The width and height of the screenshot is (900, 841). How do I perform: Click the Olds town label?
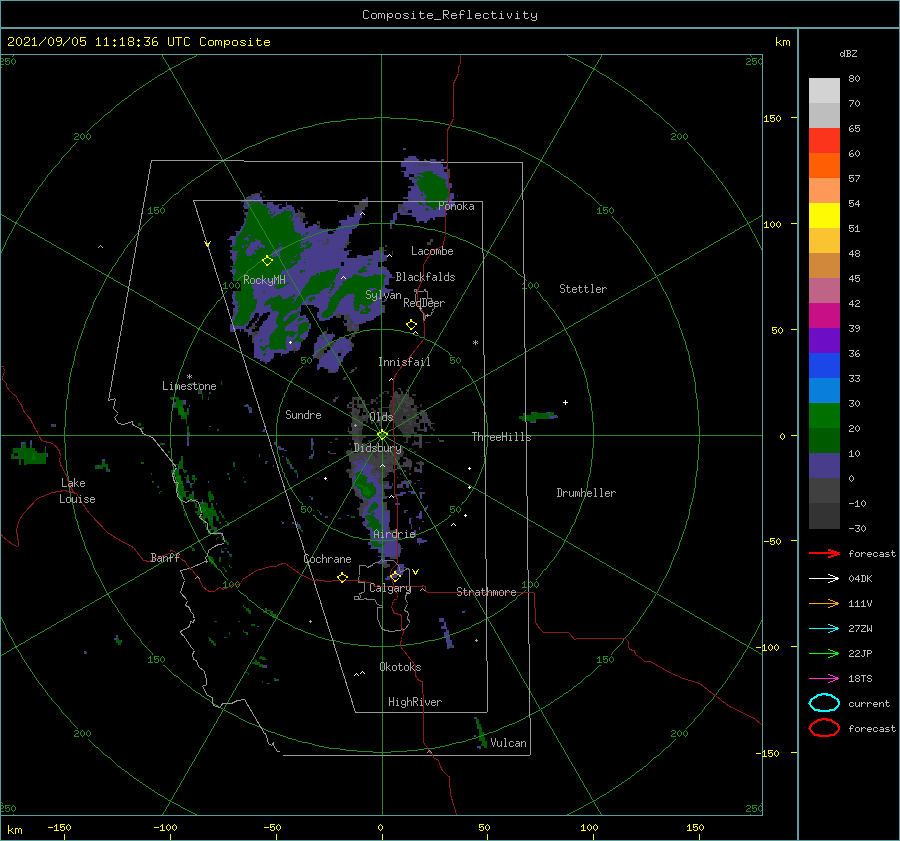[381, 417]
